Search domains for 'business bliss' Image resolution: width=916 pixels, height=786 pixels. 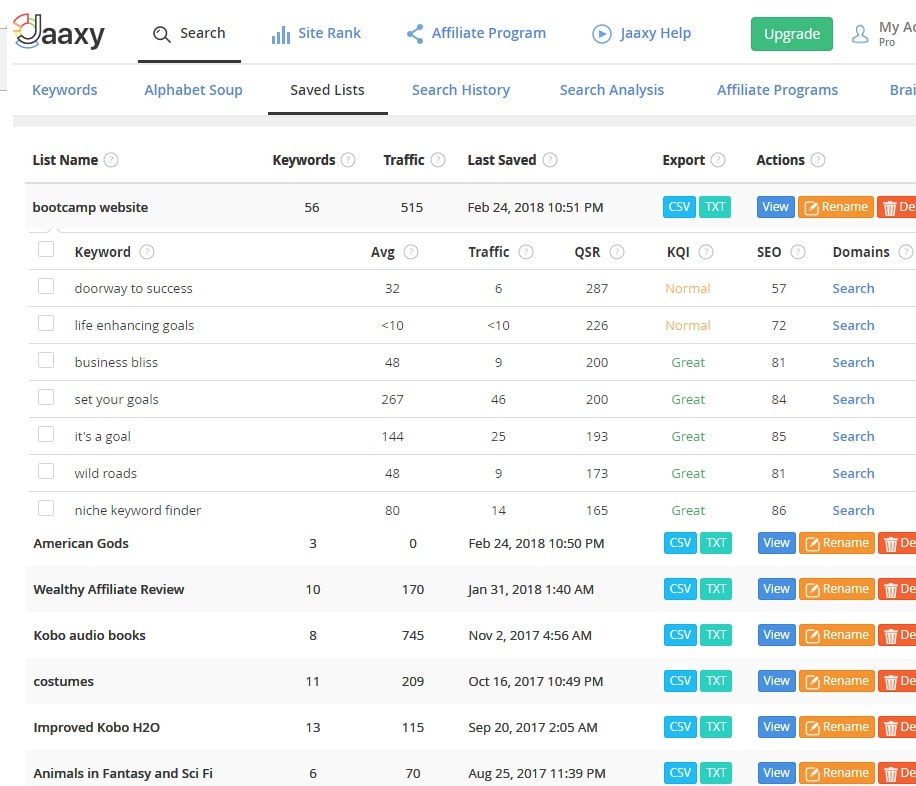pos(853,363)
